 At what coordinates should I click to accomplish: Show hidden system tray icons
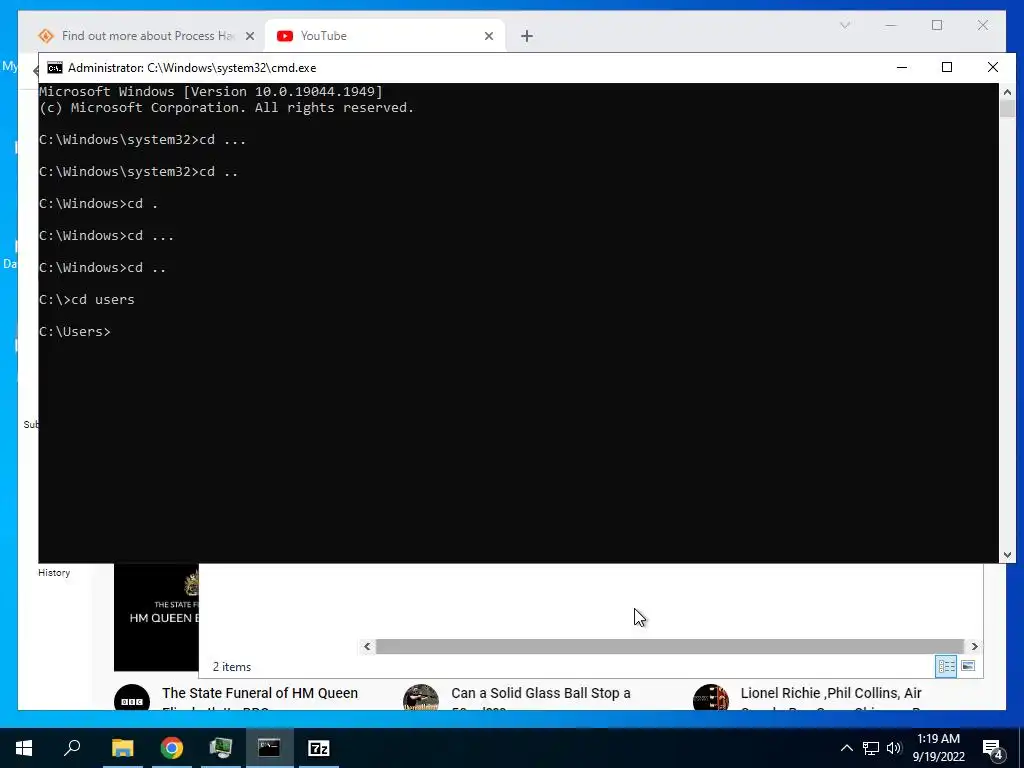pyautogui.click(x=846, y=748)
